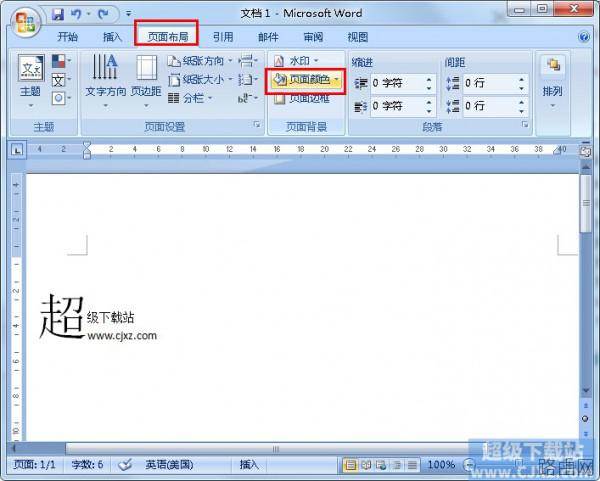The height and width of the screenshot is (481, 600).
Task: Click the horizontal scrollbar thumb
Action: (276, 449)
